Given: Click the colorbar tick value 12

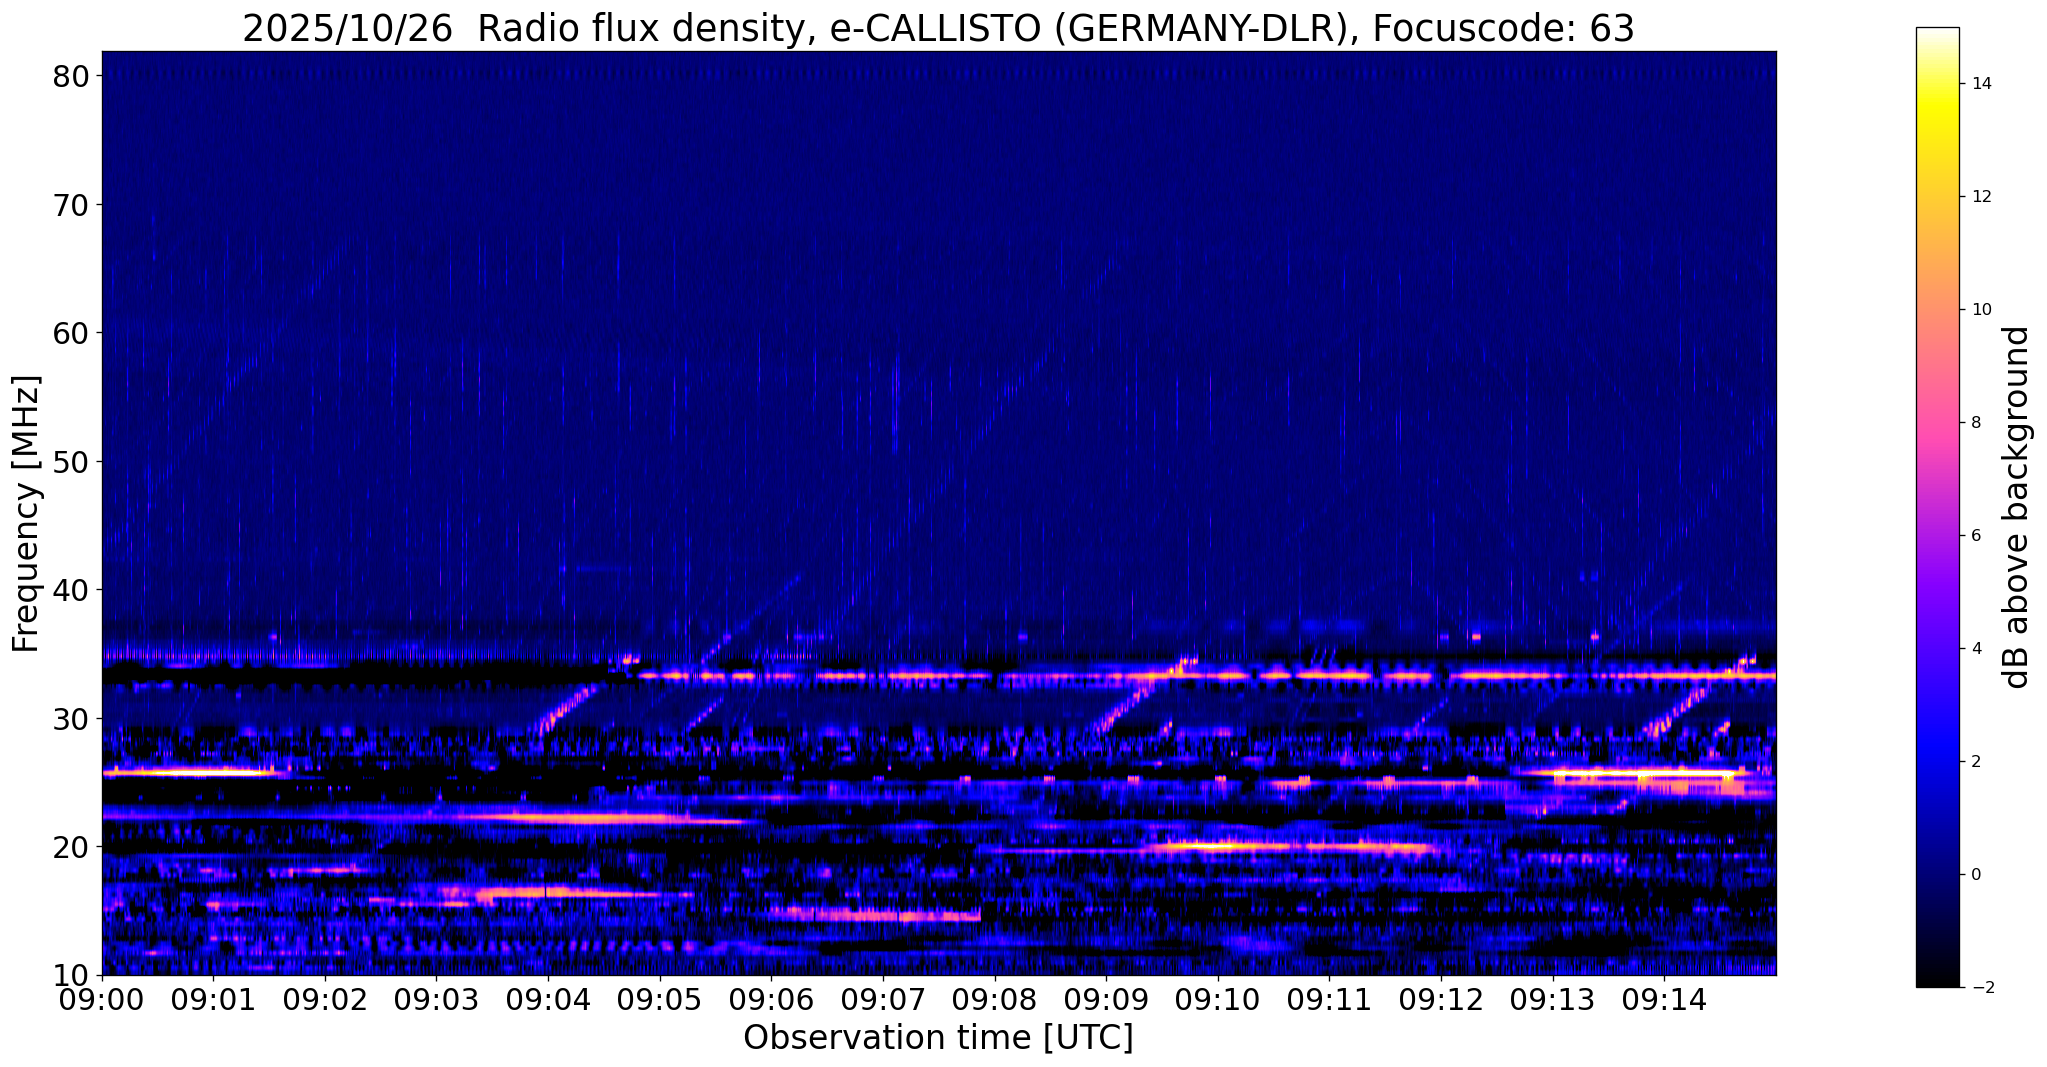Looking at the screenshot, I should click(1981, 197).
